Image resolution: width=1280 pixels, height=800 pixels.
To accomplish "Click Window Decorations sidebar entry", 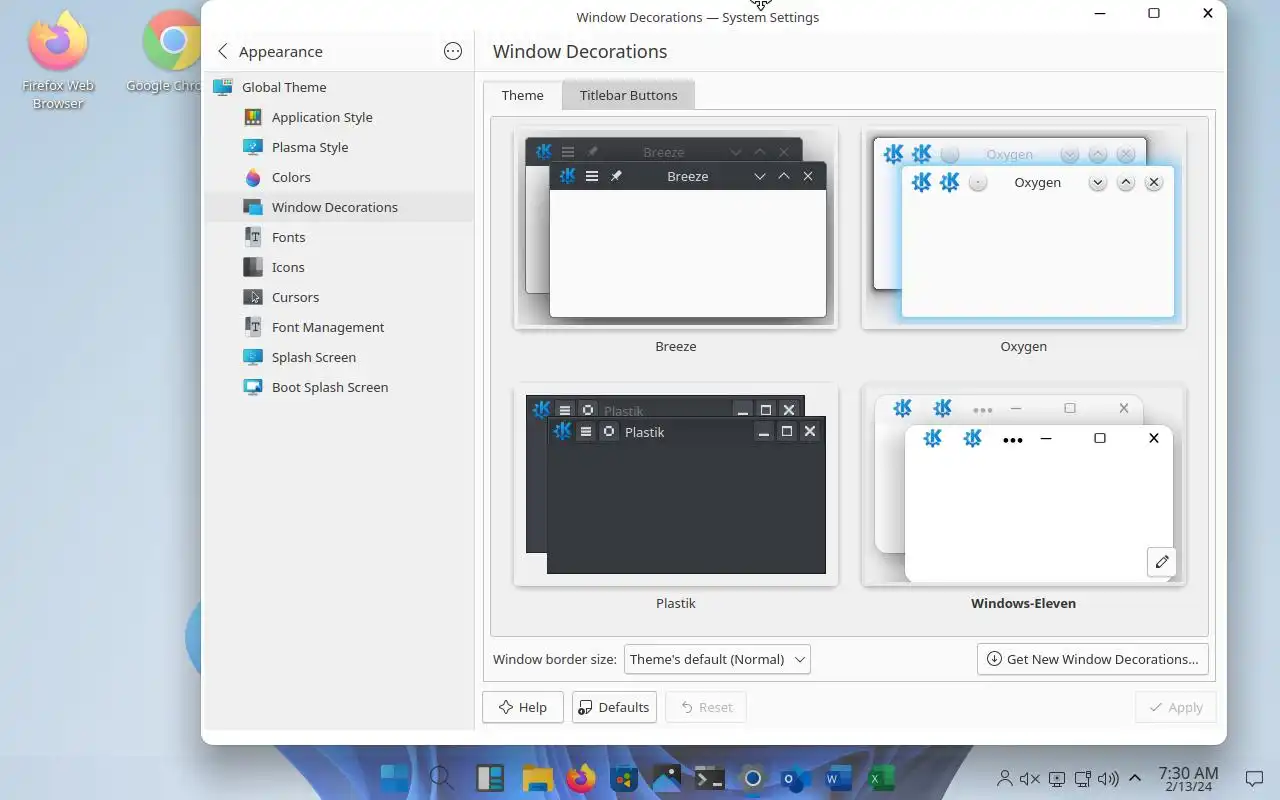I will tap(339, 207).
